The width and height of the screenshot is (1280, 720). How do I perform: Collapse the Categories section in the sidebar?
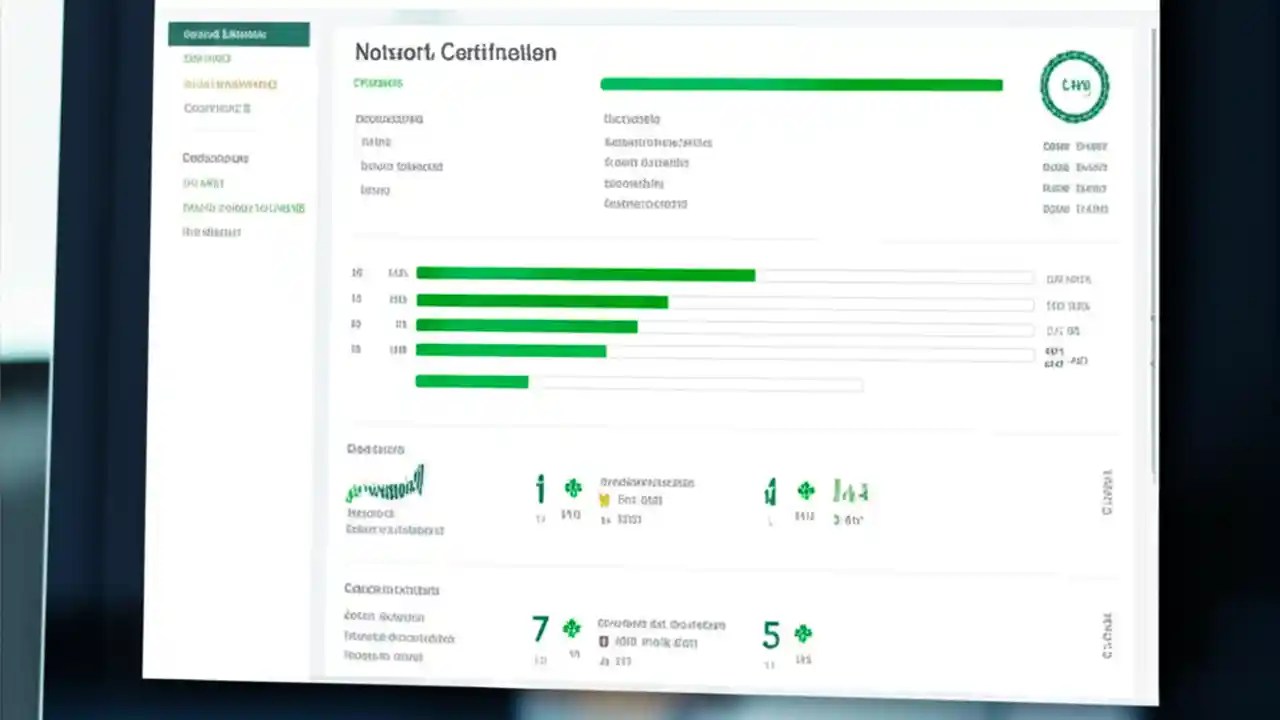[x=215, y=158]
